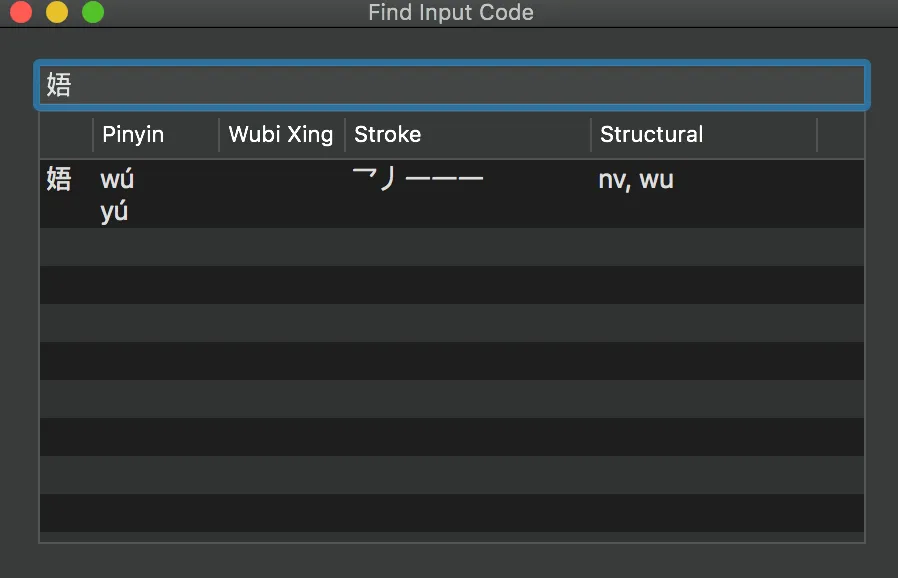Click the first result row
This screenshot has width=898, height=578.
(450, 193)
